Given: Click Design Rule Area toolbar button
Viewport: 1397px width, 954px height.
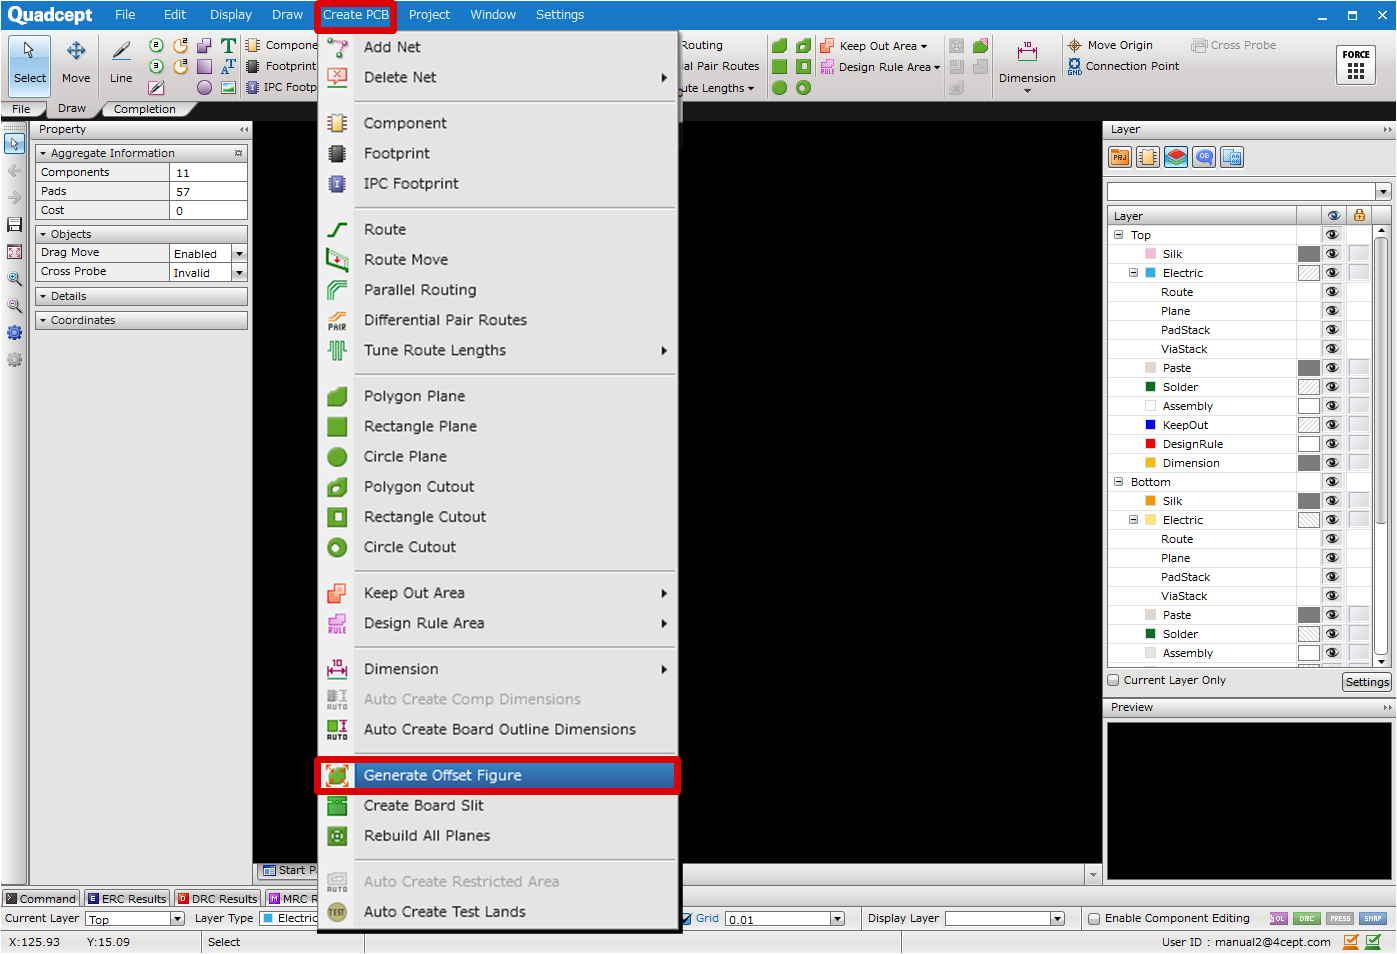Looking at the screenshot, I should [881, 67].
